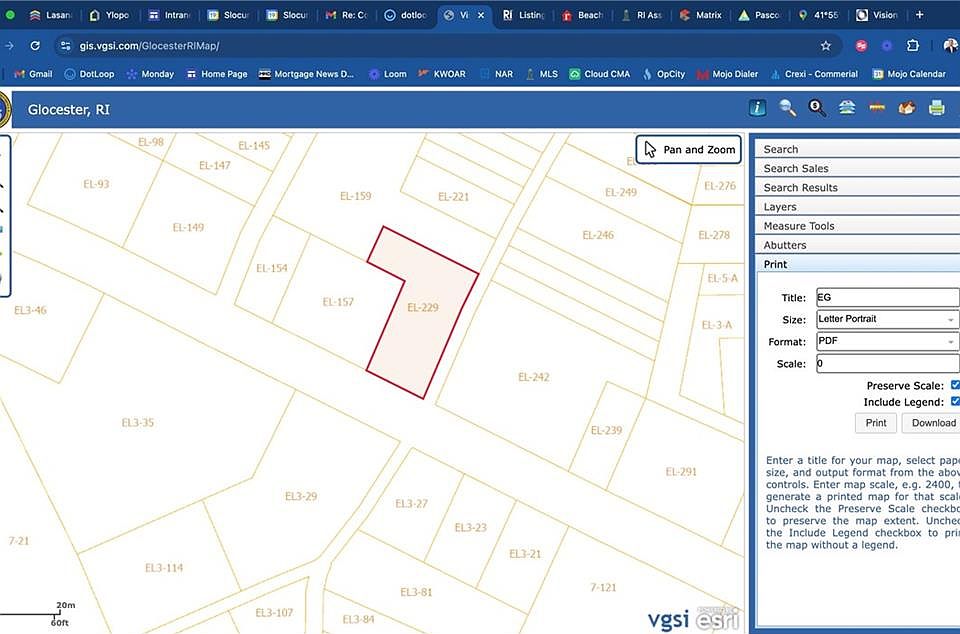Image resolution: width=960 pixels, height=634 pixels.
Task: Open the Size dropdown showing Letter Portrait
Action: tap(888, 319)
